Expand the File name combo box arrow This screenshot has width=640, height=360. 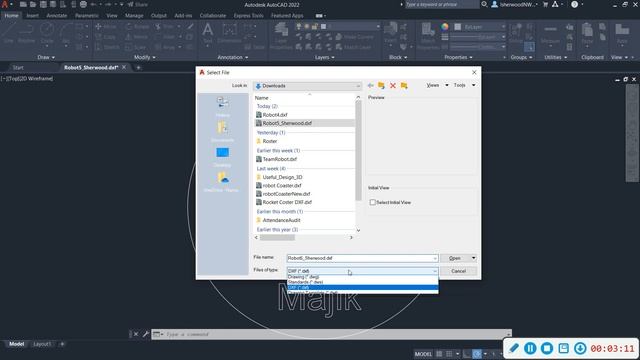tap(435, 258)
